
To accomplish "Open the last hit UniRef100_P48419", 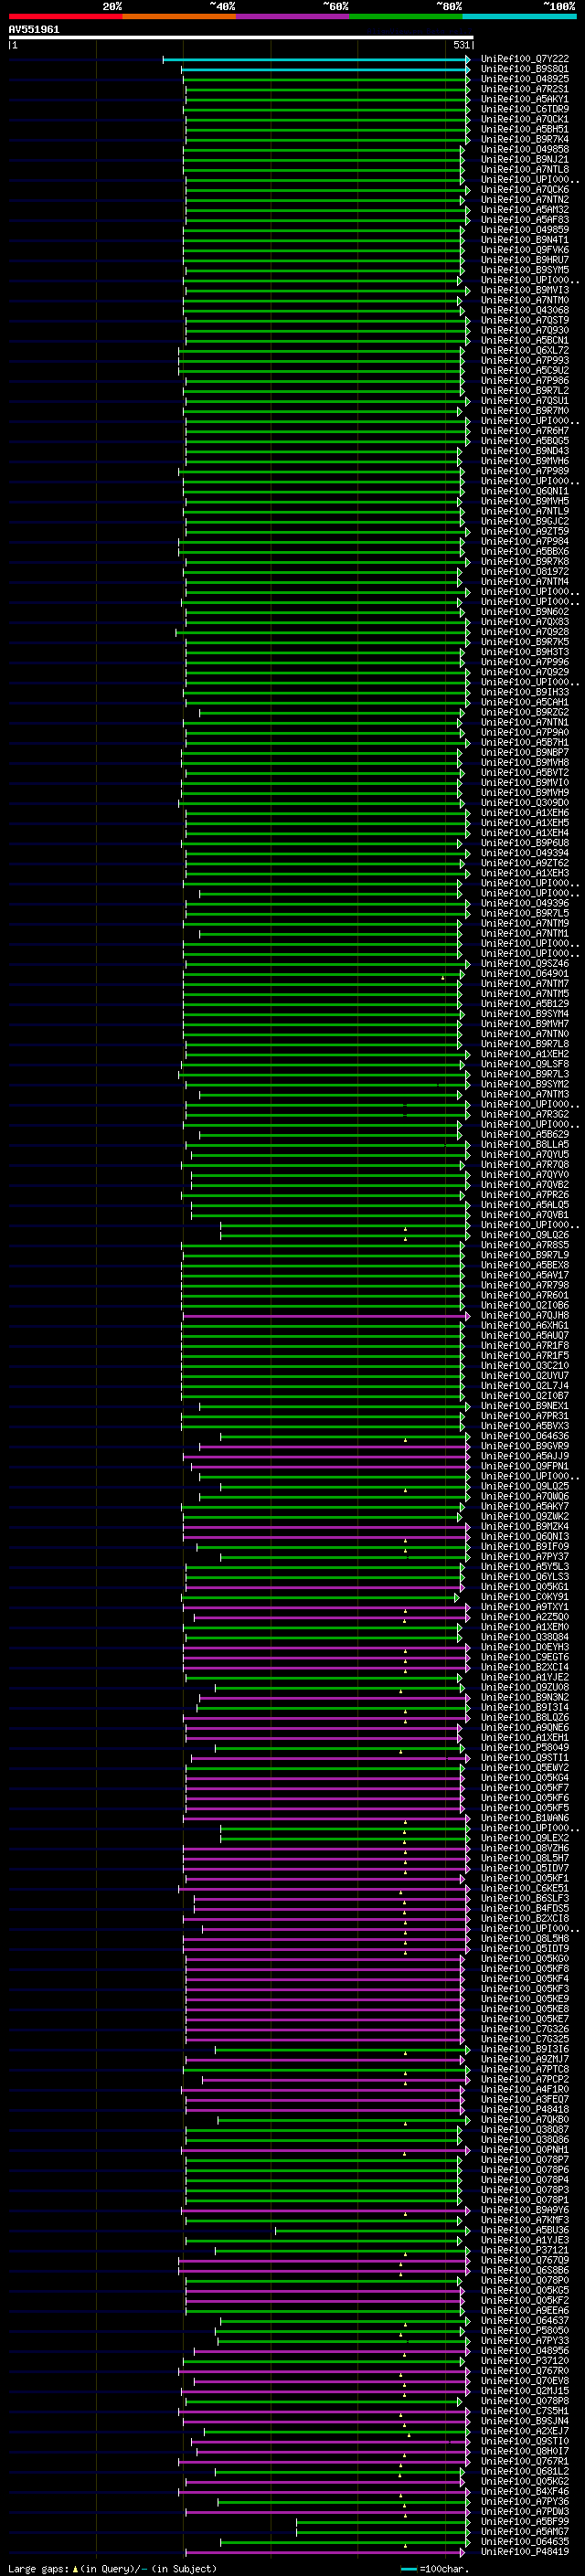I will (x=525, y=2551).
